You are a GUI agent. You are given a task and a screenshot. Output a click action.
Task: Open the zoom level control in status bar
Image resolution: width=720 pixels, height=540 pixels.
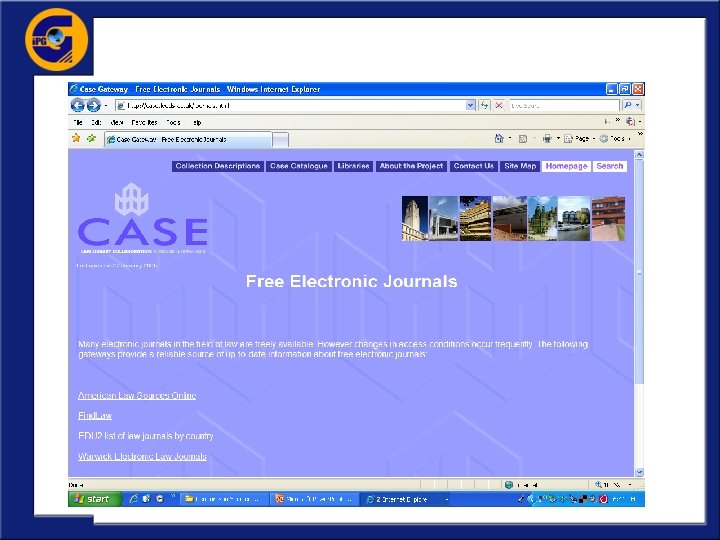pyautogui.click(x=613, y=484)
